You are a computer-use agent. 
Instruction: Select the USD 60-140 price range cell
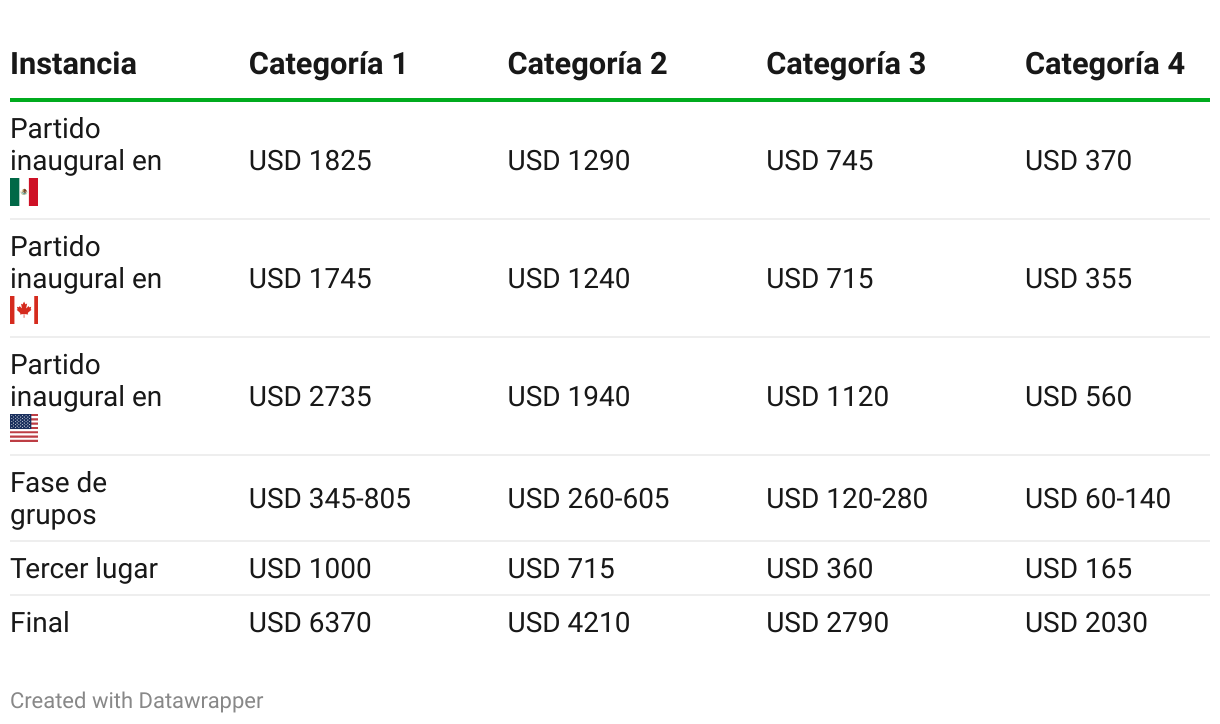[x=1098, y=499]
